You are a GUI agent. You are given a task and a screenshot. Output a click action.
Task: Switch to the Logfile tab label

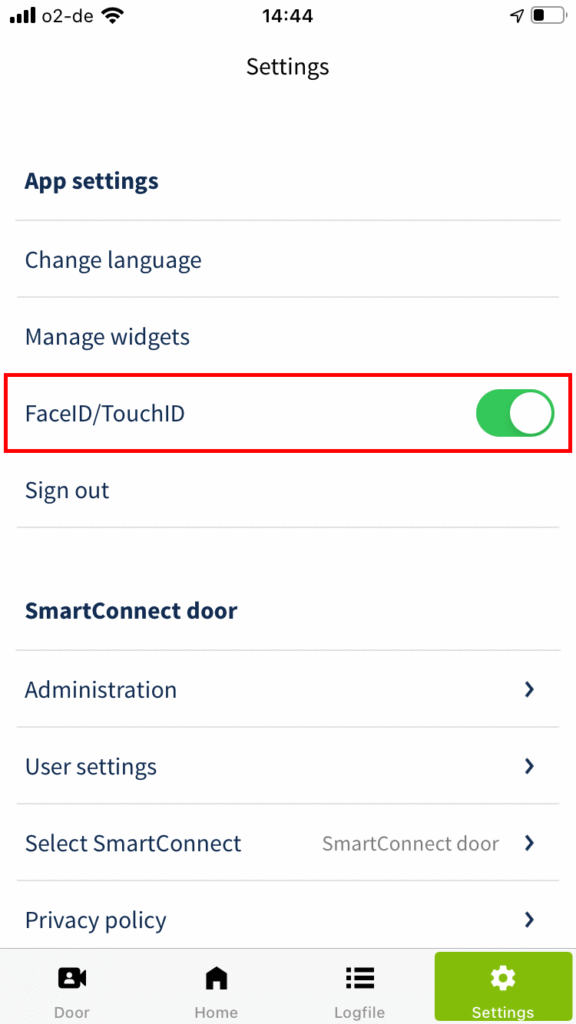click(360, 1012)
